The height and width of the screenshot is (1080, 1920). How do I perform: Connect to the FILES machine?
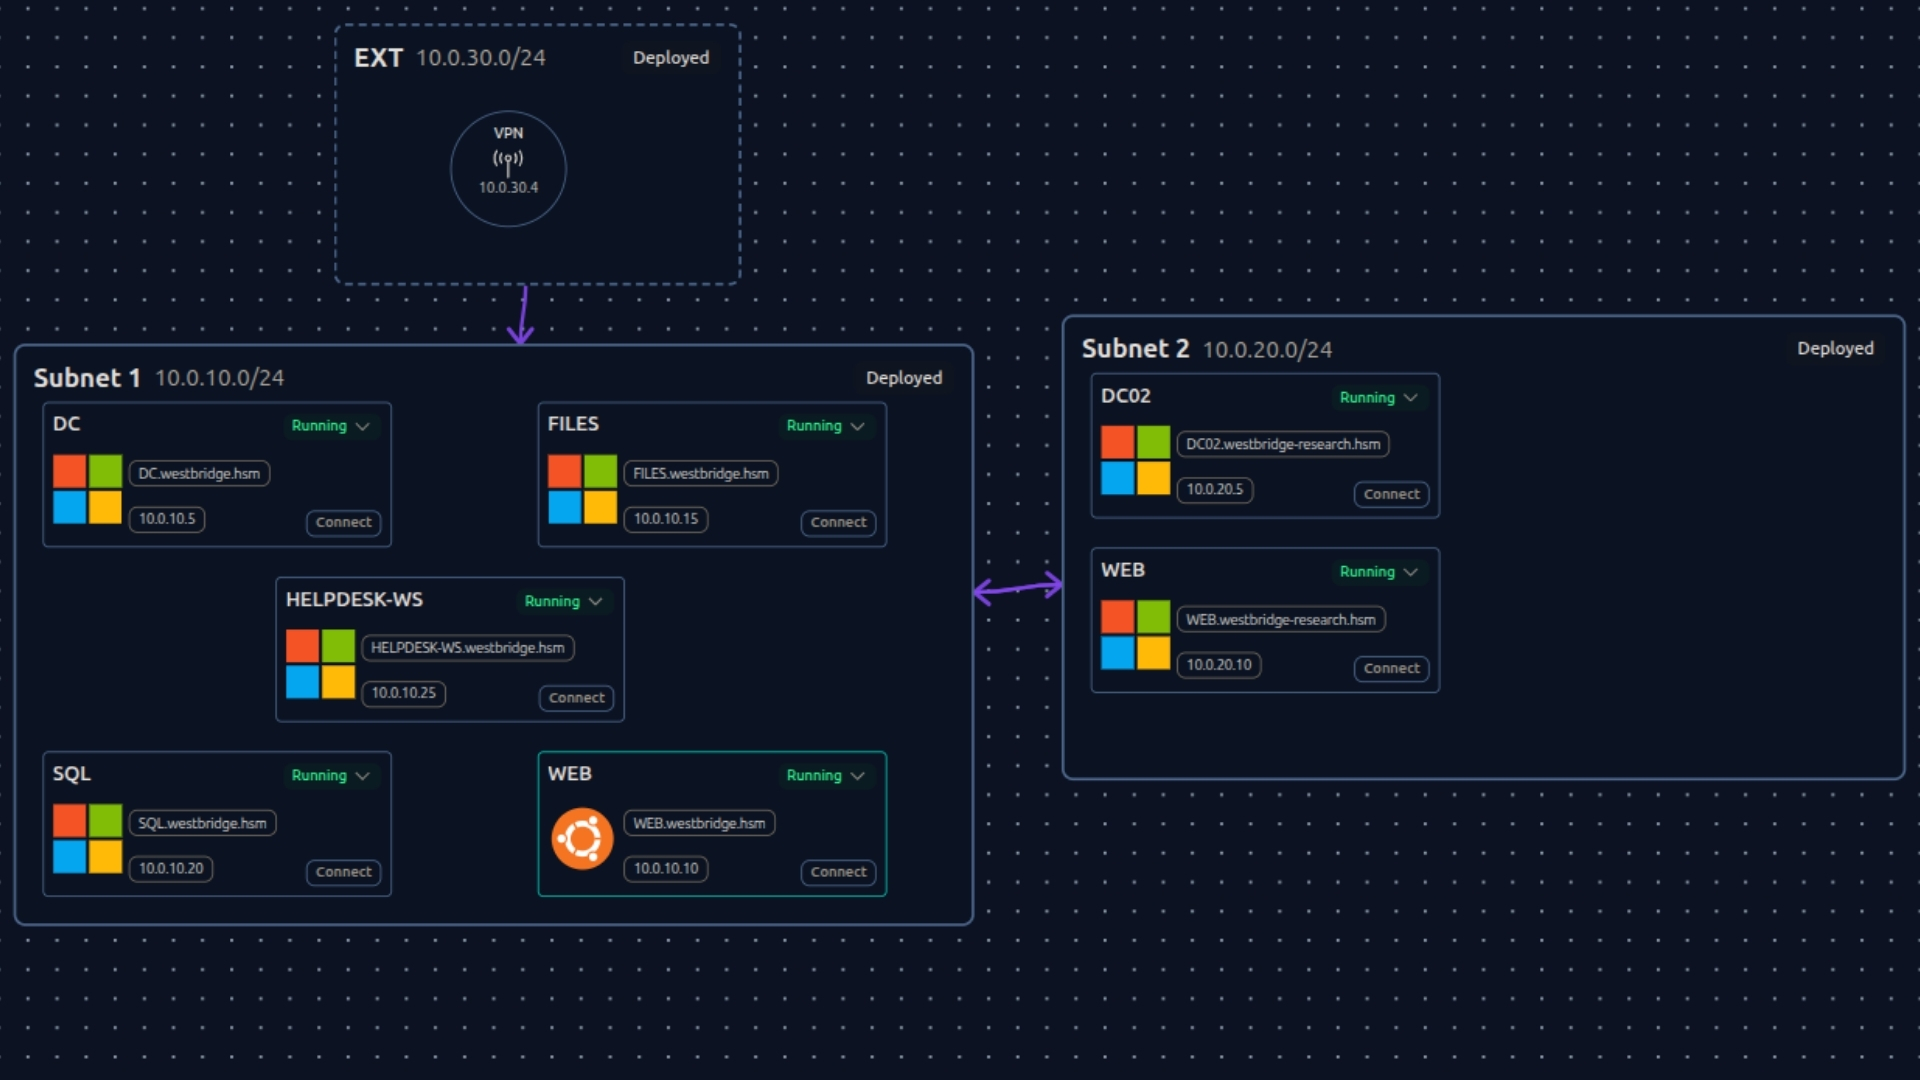click(838, 522)
